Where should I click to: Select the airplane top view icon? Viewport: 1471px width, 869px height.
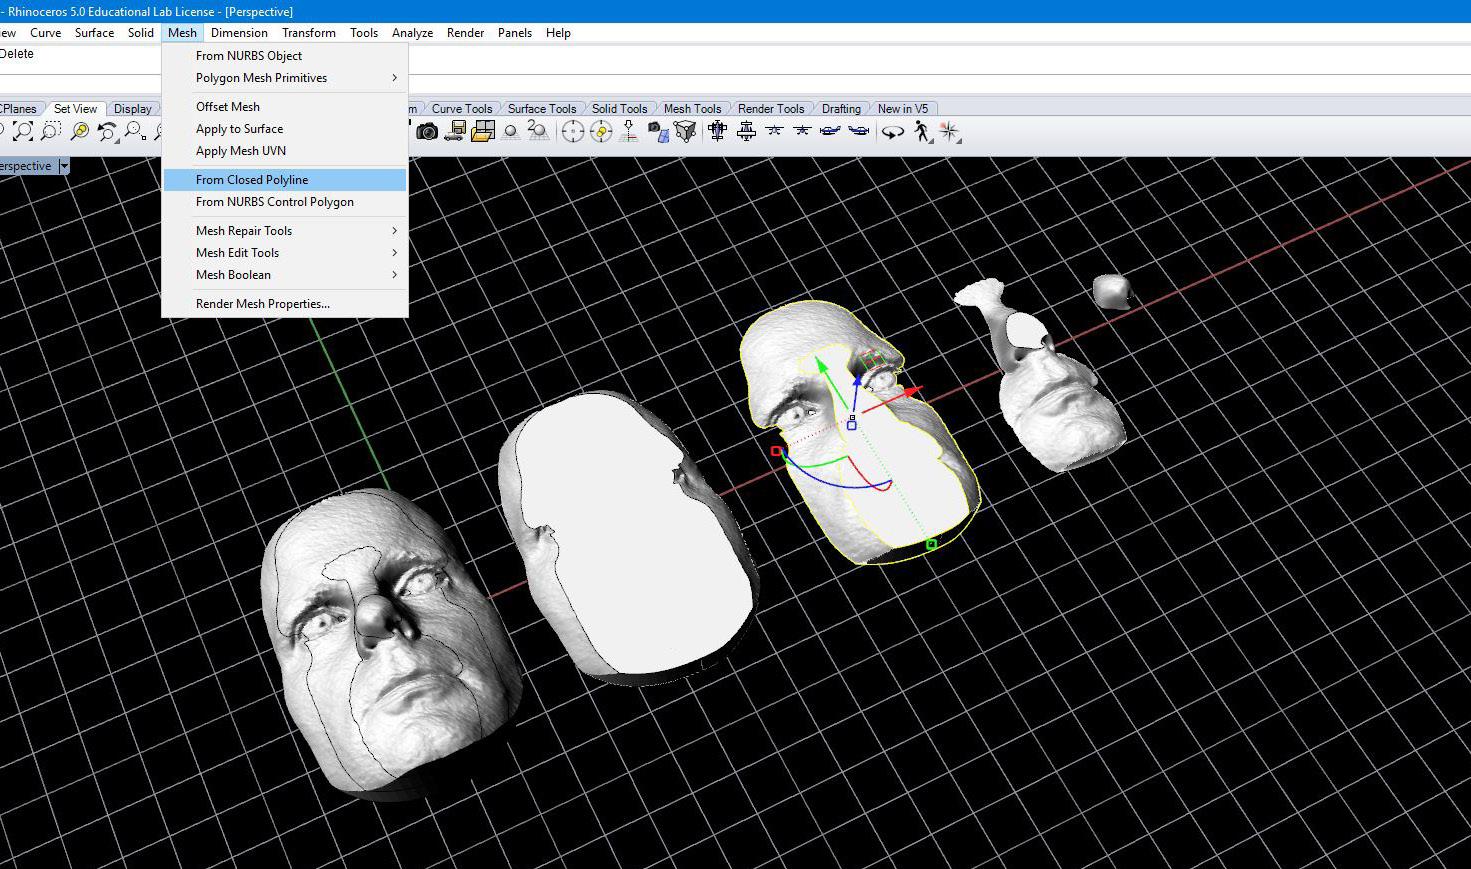point(717,131)
